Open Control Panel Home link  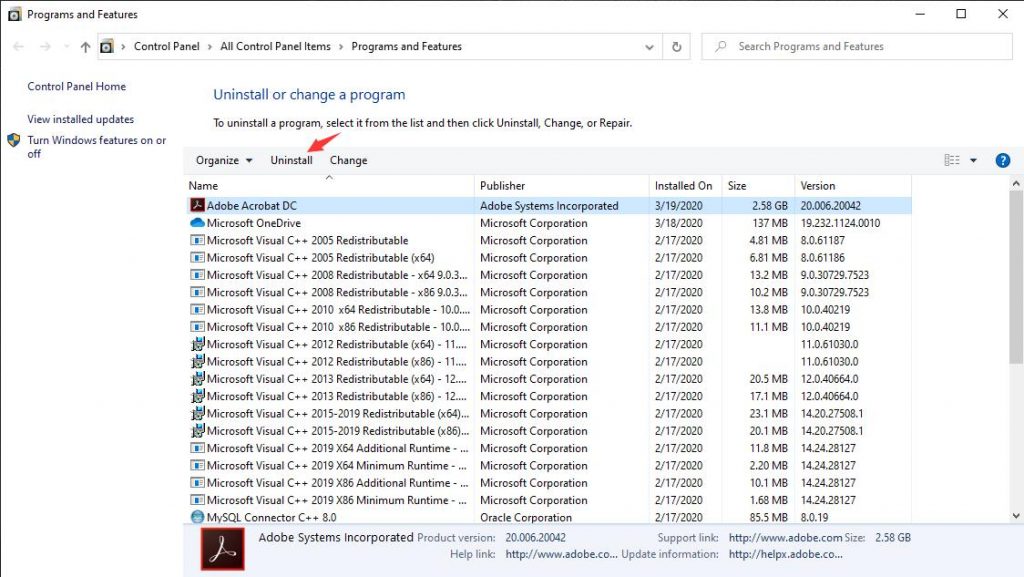tap(76, 86)
